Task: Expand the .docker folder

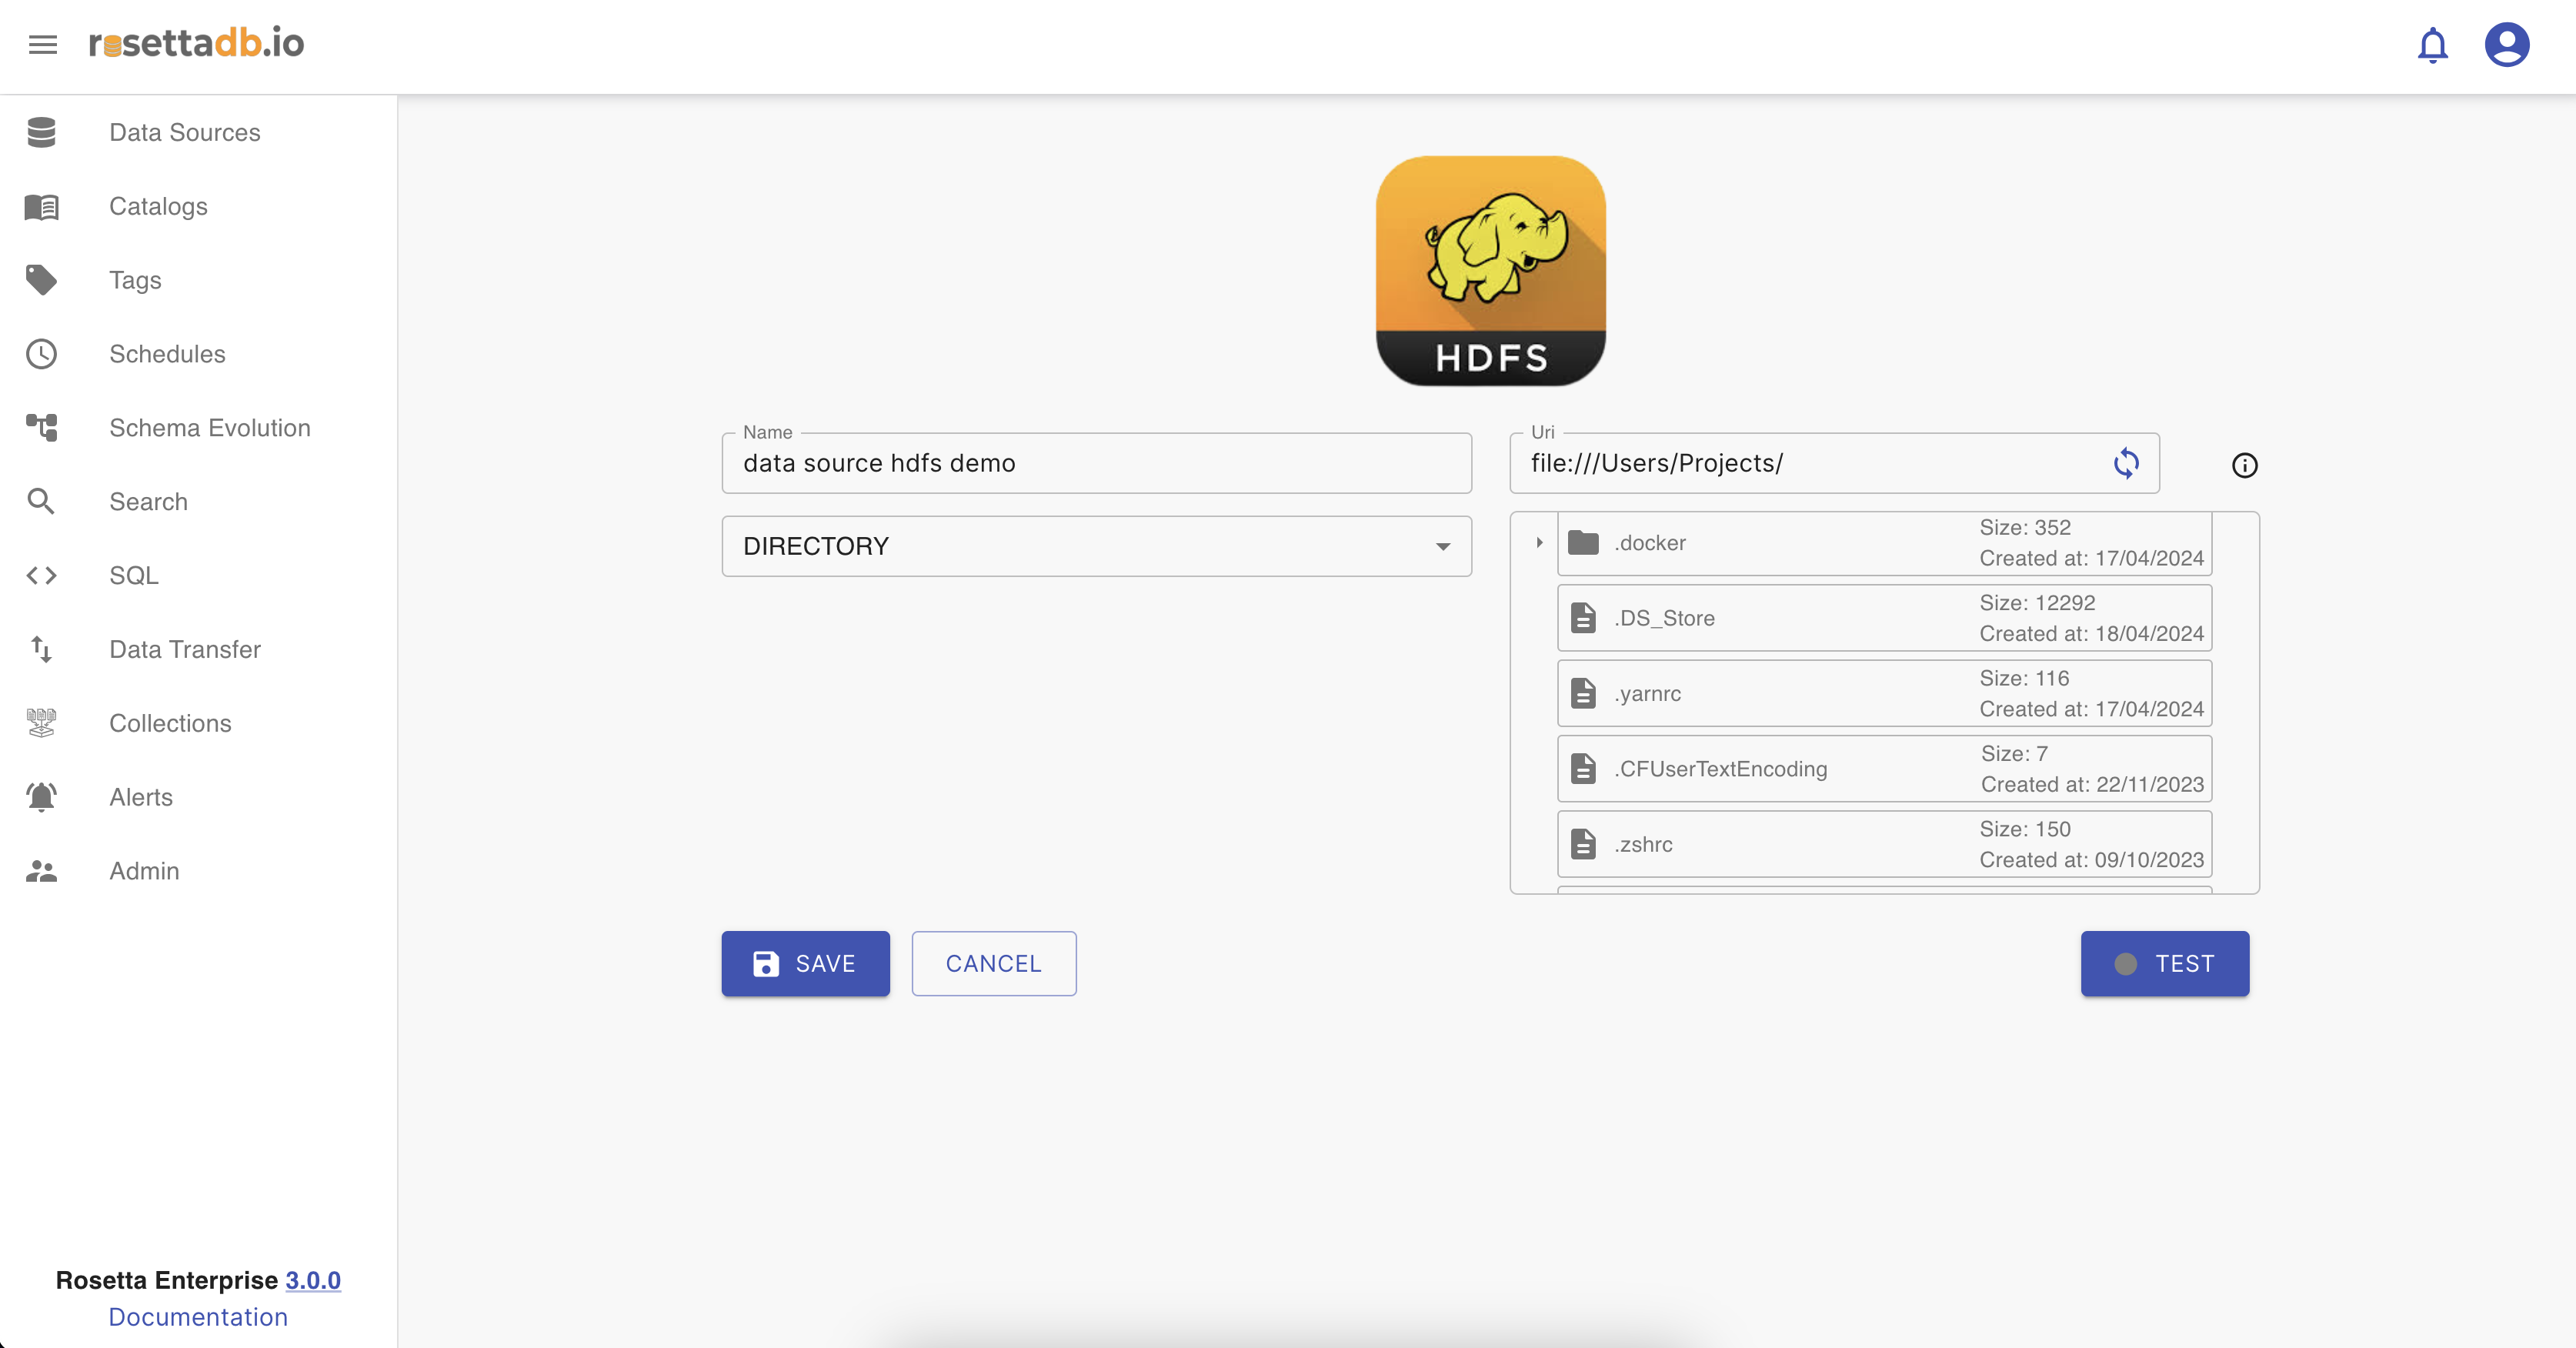Action: [1539, 543]
